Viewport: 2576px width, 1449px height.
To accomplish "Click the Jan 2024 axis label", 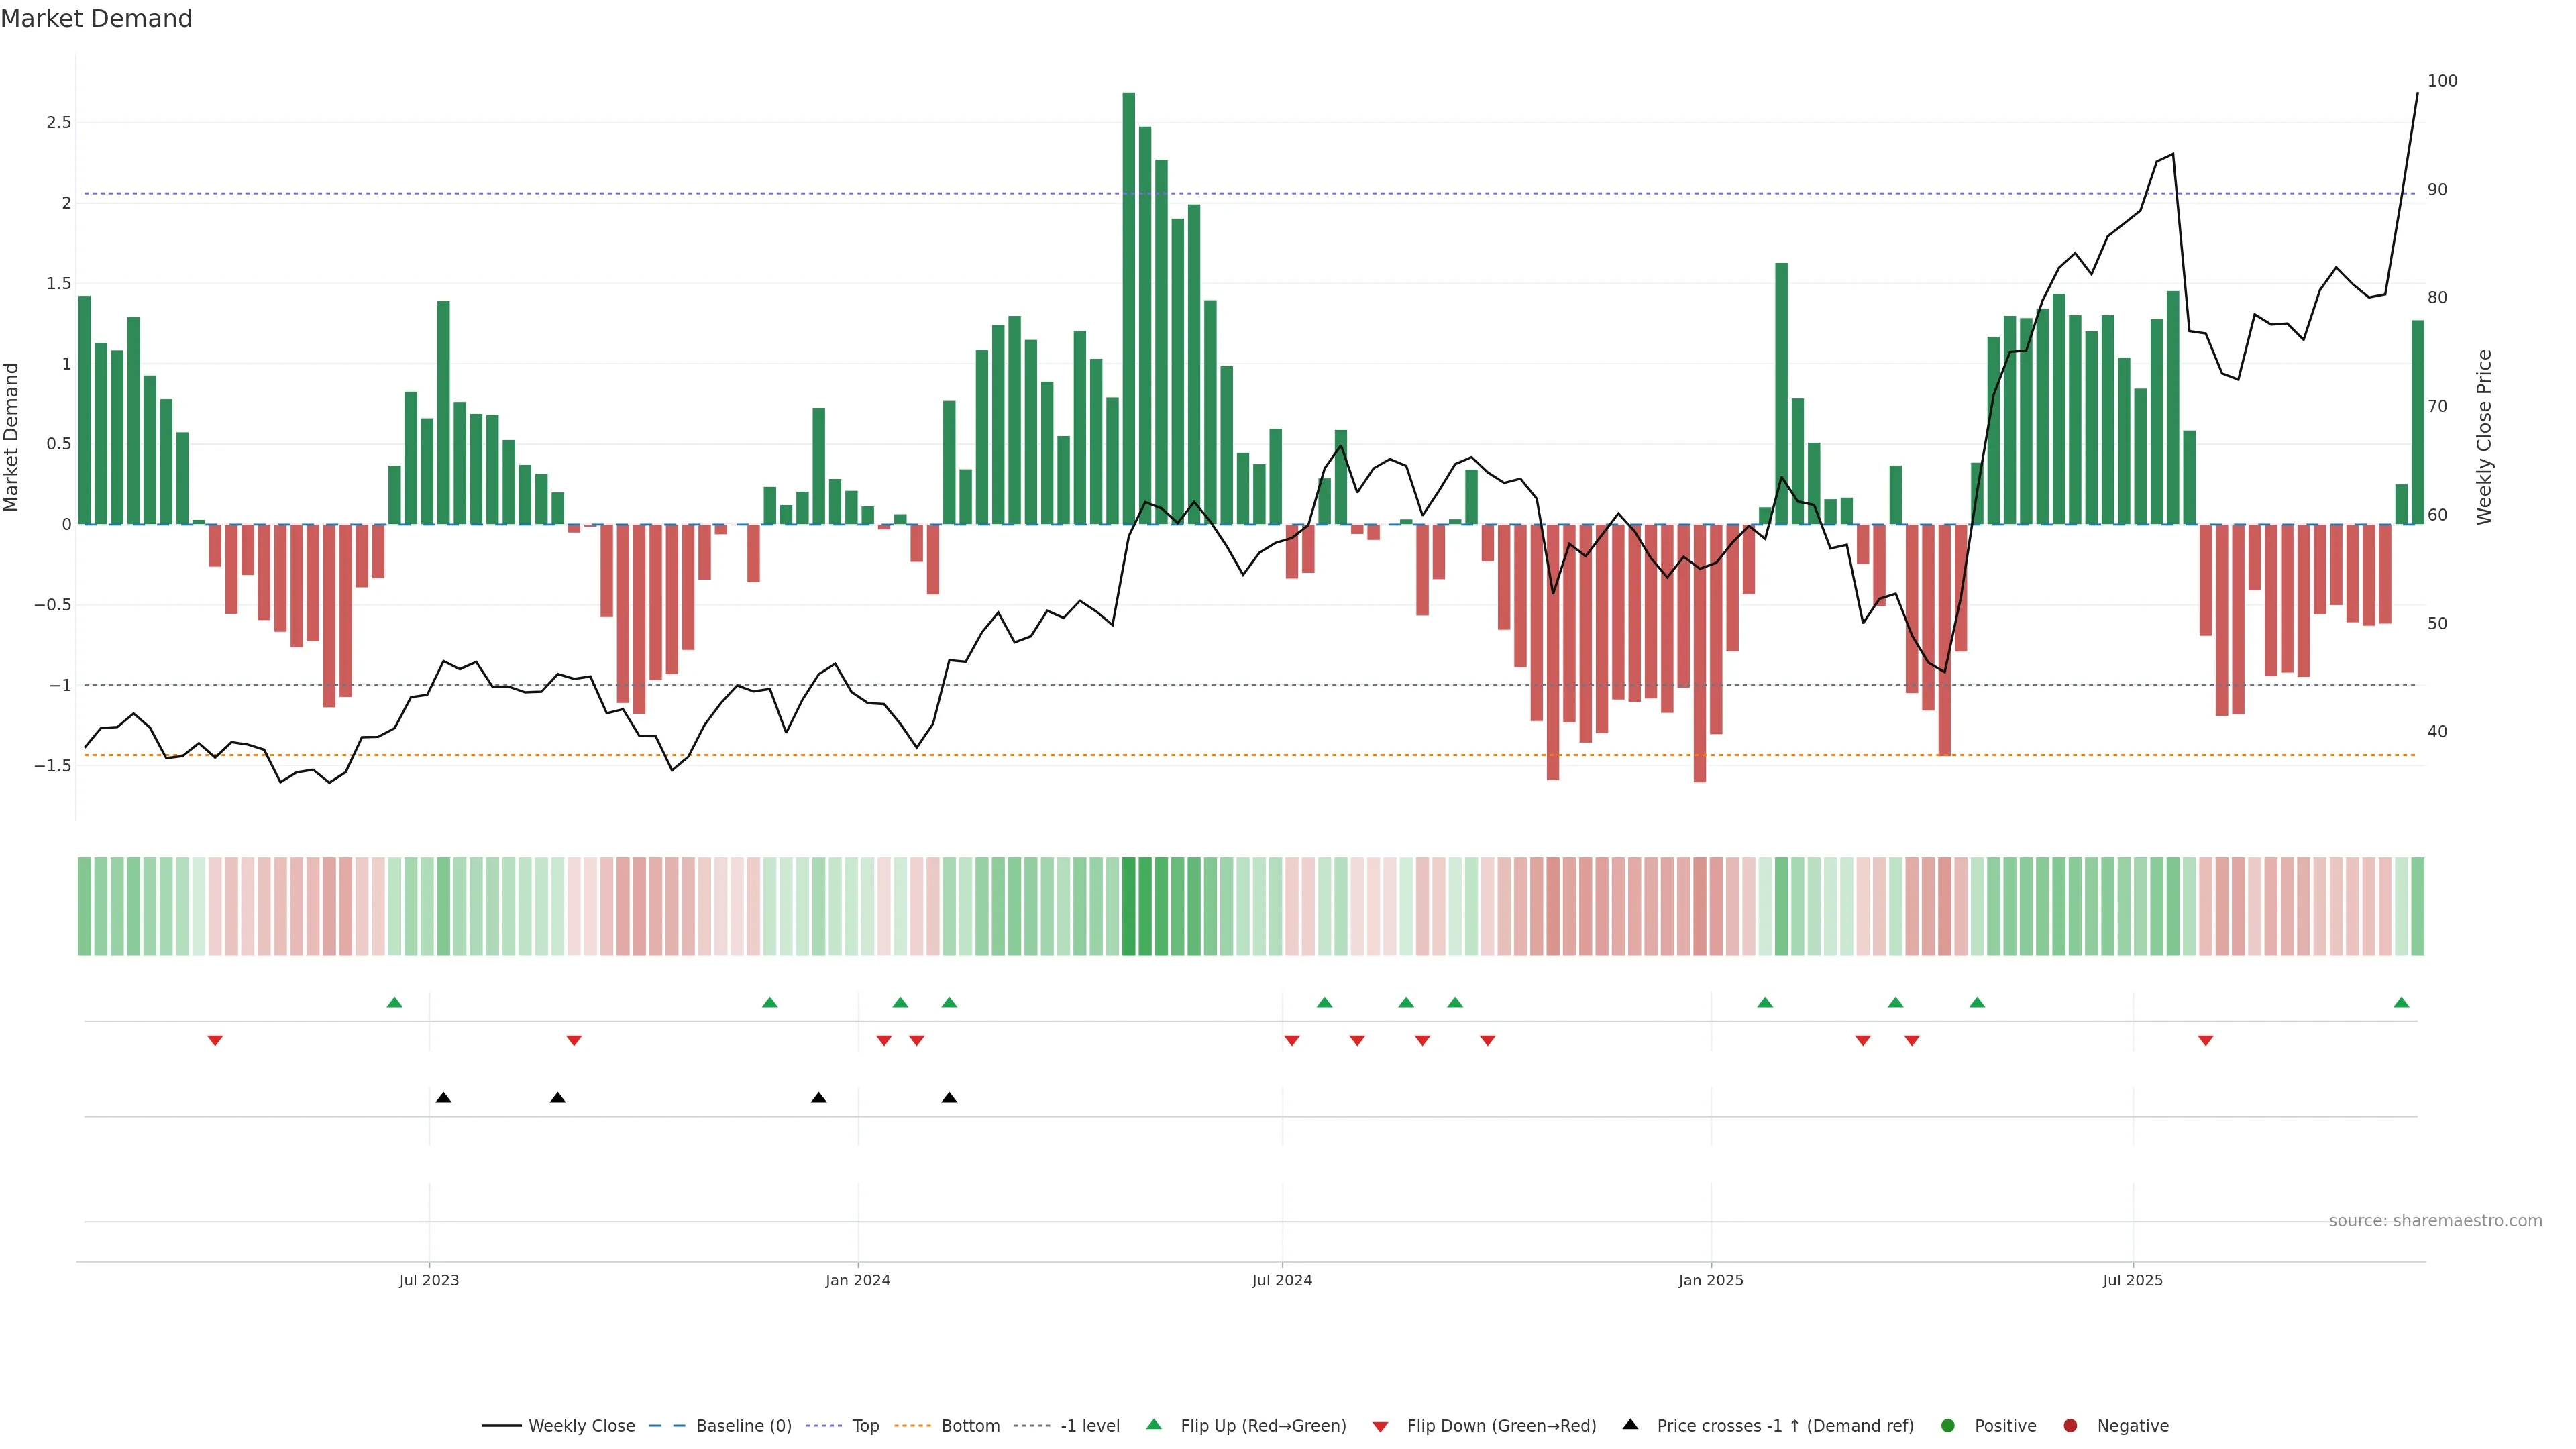I will 857,1280.
